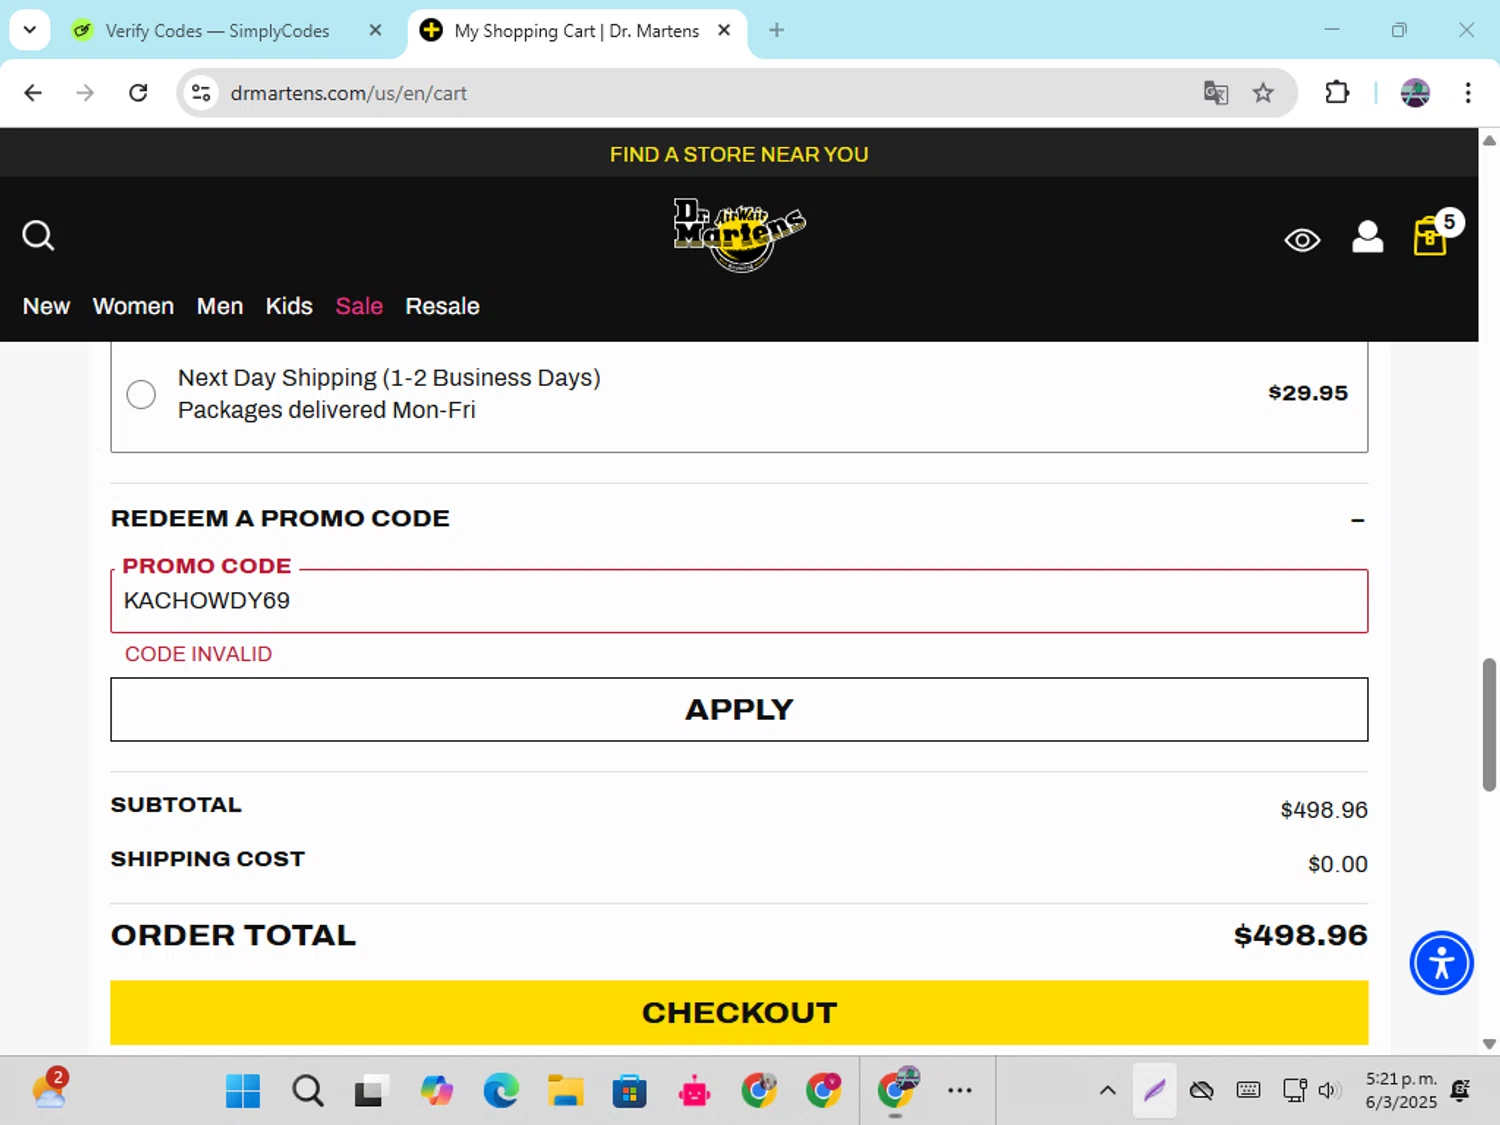The height and width of the screenshot is (1125, 1500).
Task: Click the browser forward arrow
Action: pyautogui.click(x=85, y=93)
